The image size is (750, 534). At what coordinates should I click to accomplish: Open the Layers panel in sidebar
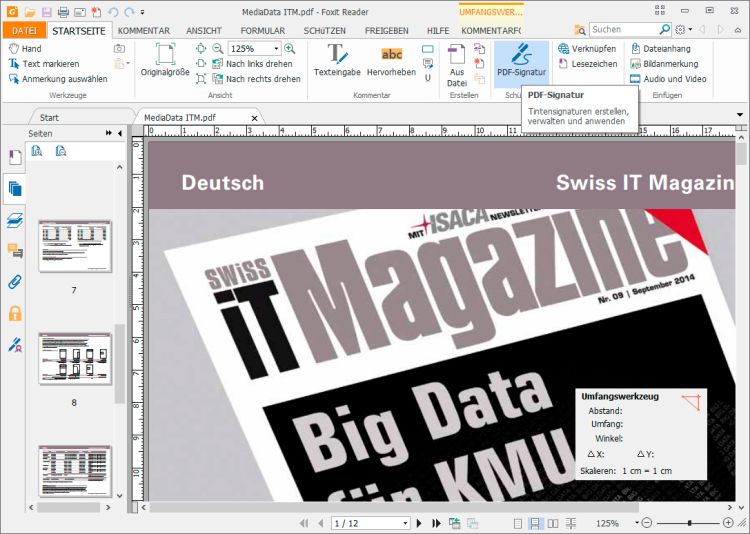click(15, 219)
